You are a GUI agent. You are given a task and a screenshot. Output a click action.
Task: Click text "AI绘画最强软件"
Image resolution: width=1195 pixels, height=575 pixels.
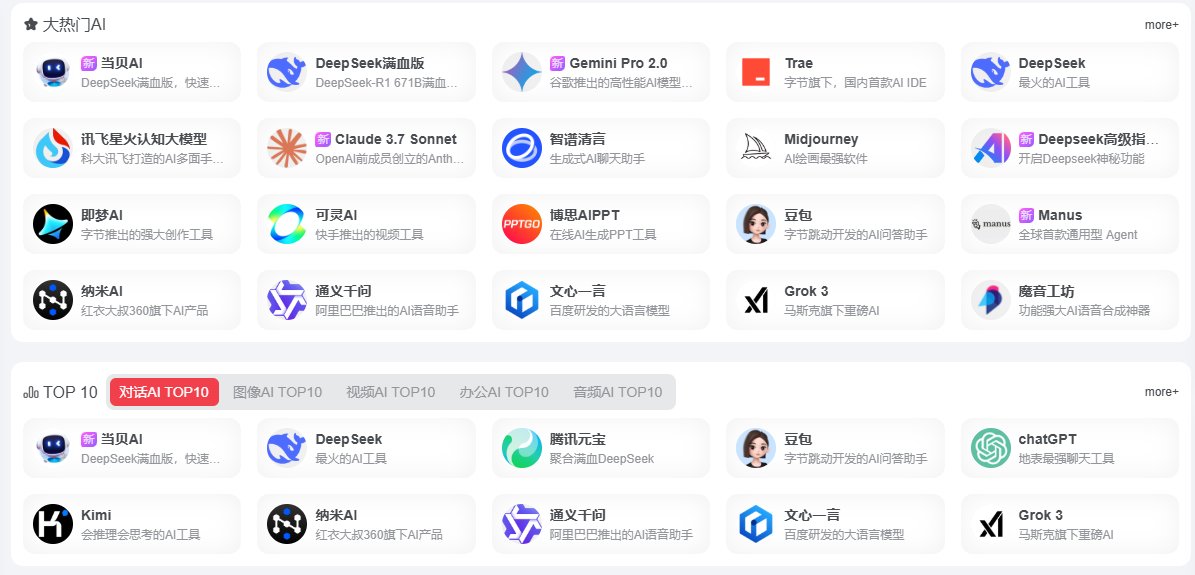pos(825,159)
